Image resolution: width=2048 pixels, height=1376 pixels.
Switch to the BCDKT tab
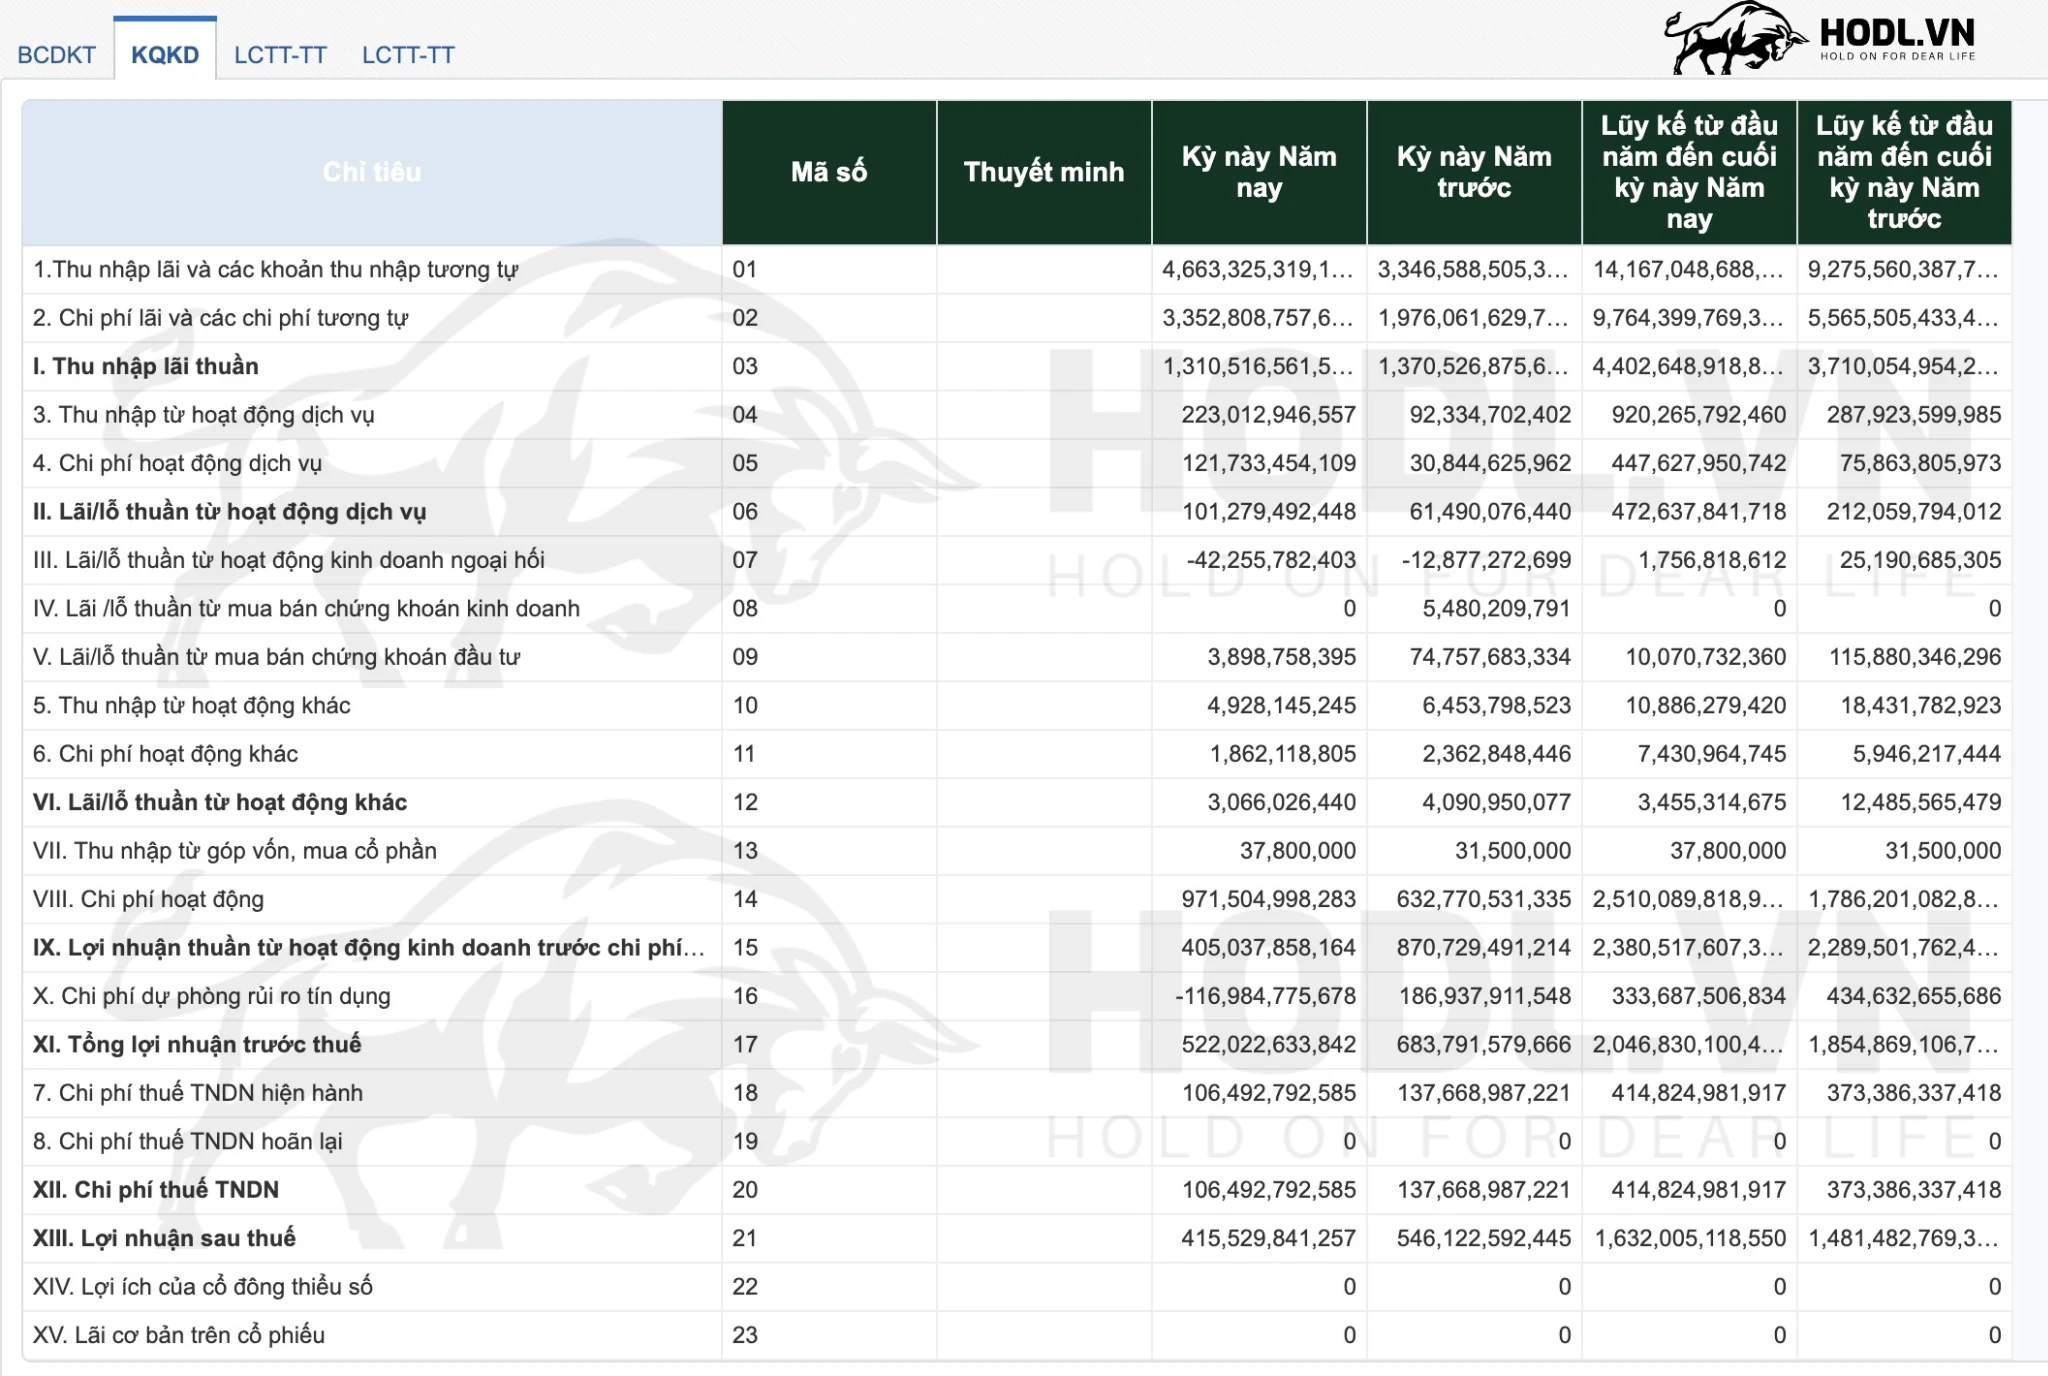[x=56, y=55]
